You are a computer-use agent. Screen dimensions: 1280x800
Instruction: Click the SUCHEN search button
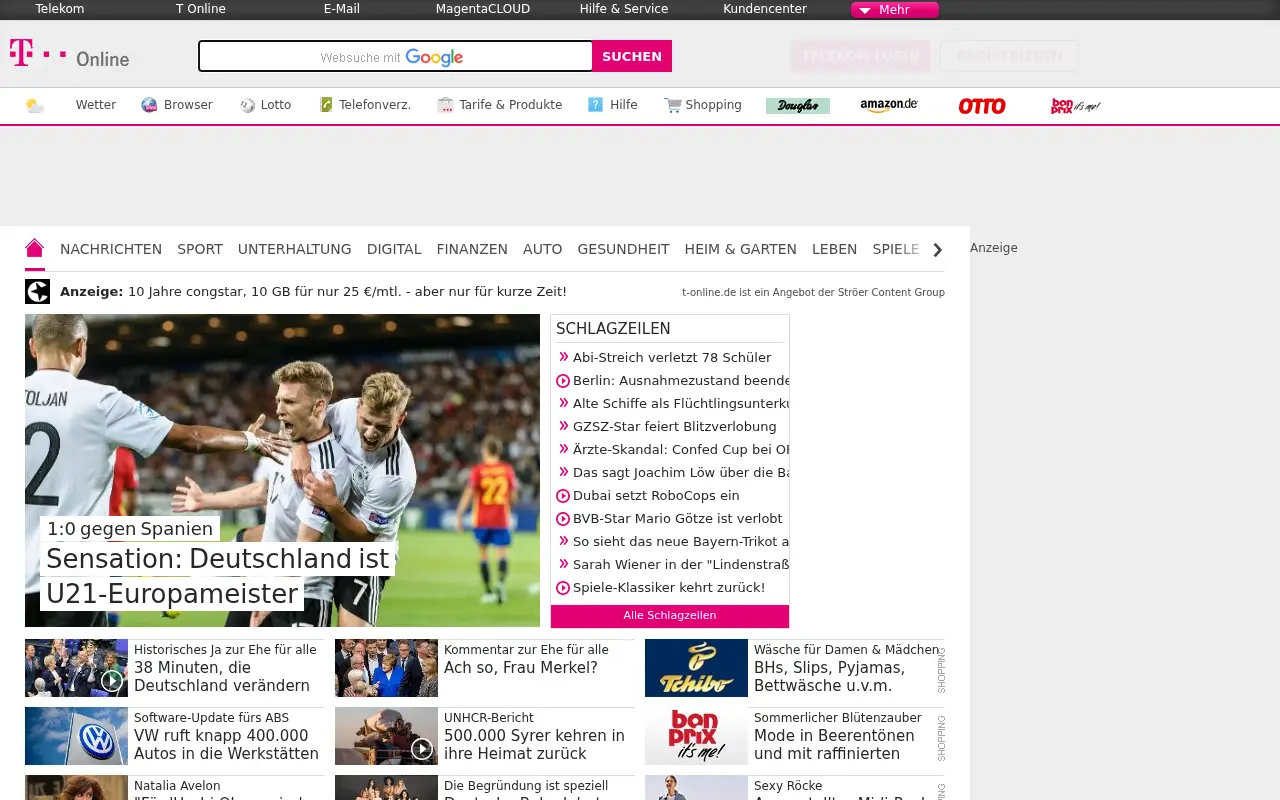pos(632,56)
